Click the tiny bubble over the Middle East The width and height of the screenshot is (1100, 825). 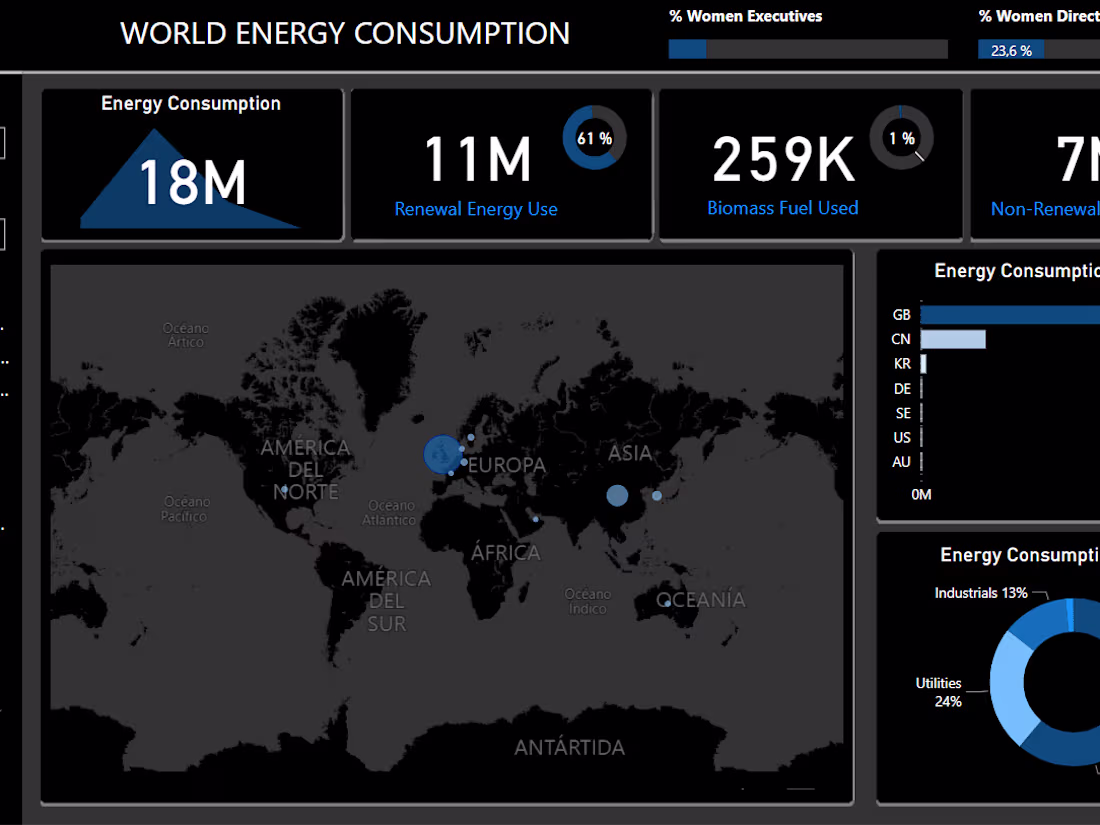point(535,518)
